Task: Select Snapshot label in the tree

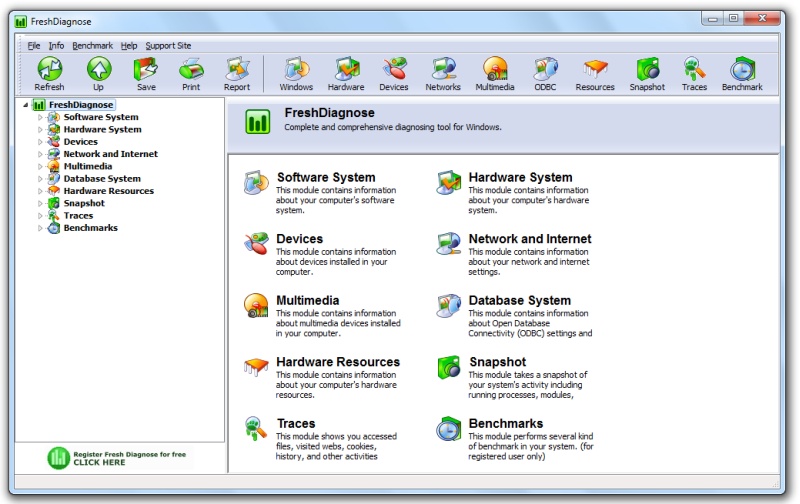Action: pyautogui.click(x=84, y=203)
